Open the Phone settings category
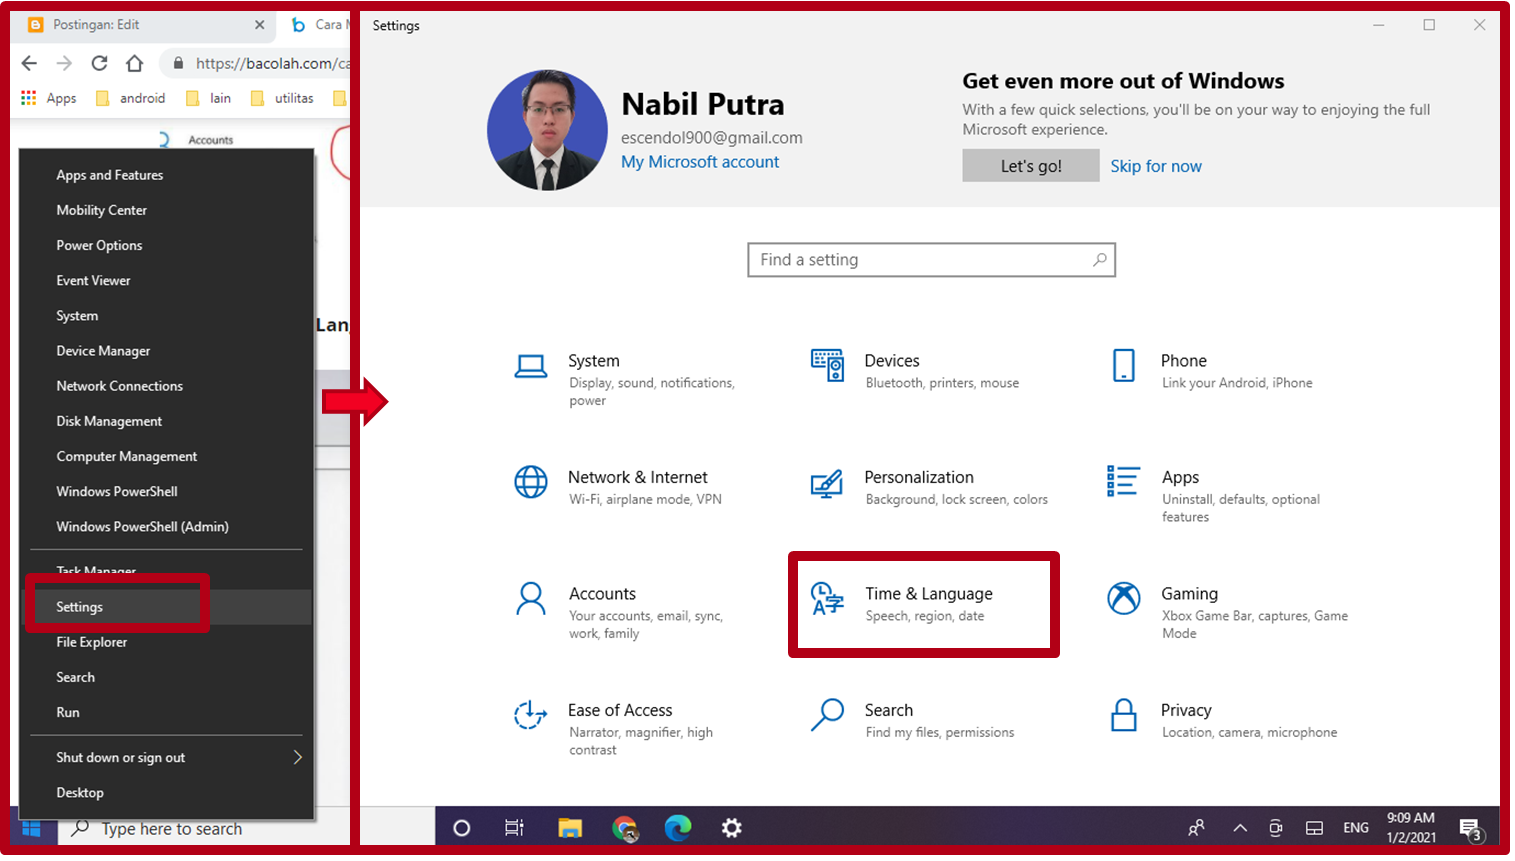This screenshot has height=861, width=1515. pyautogui.click(x=1183, y=360)
